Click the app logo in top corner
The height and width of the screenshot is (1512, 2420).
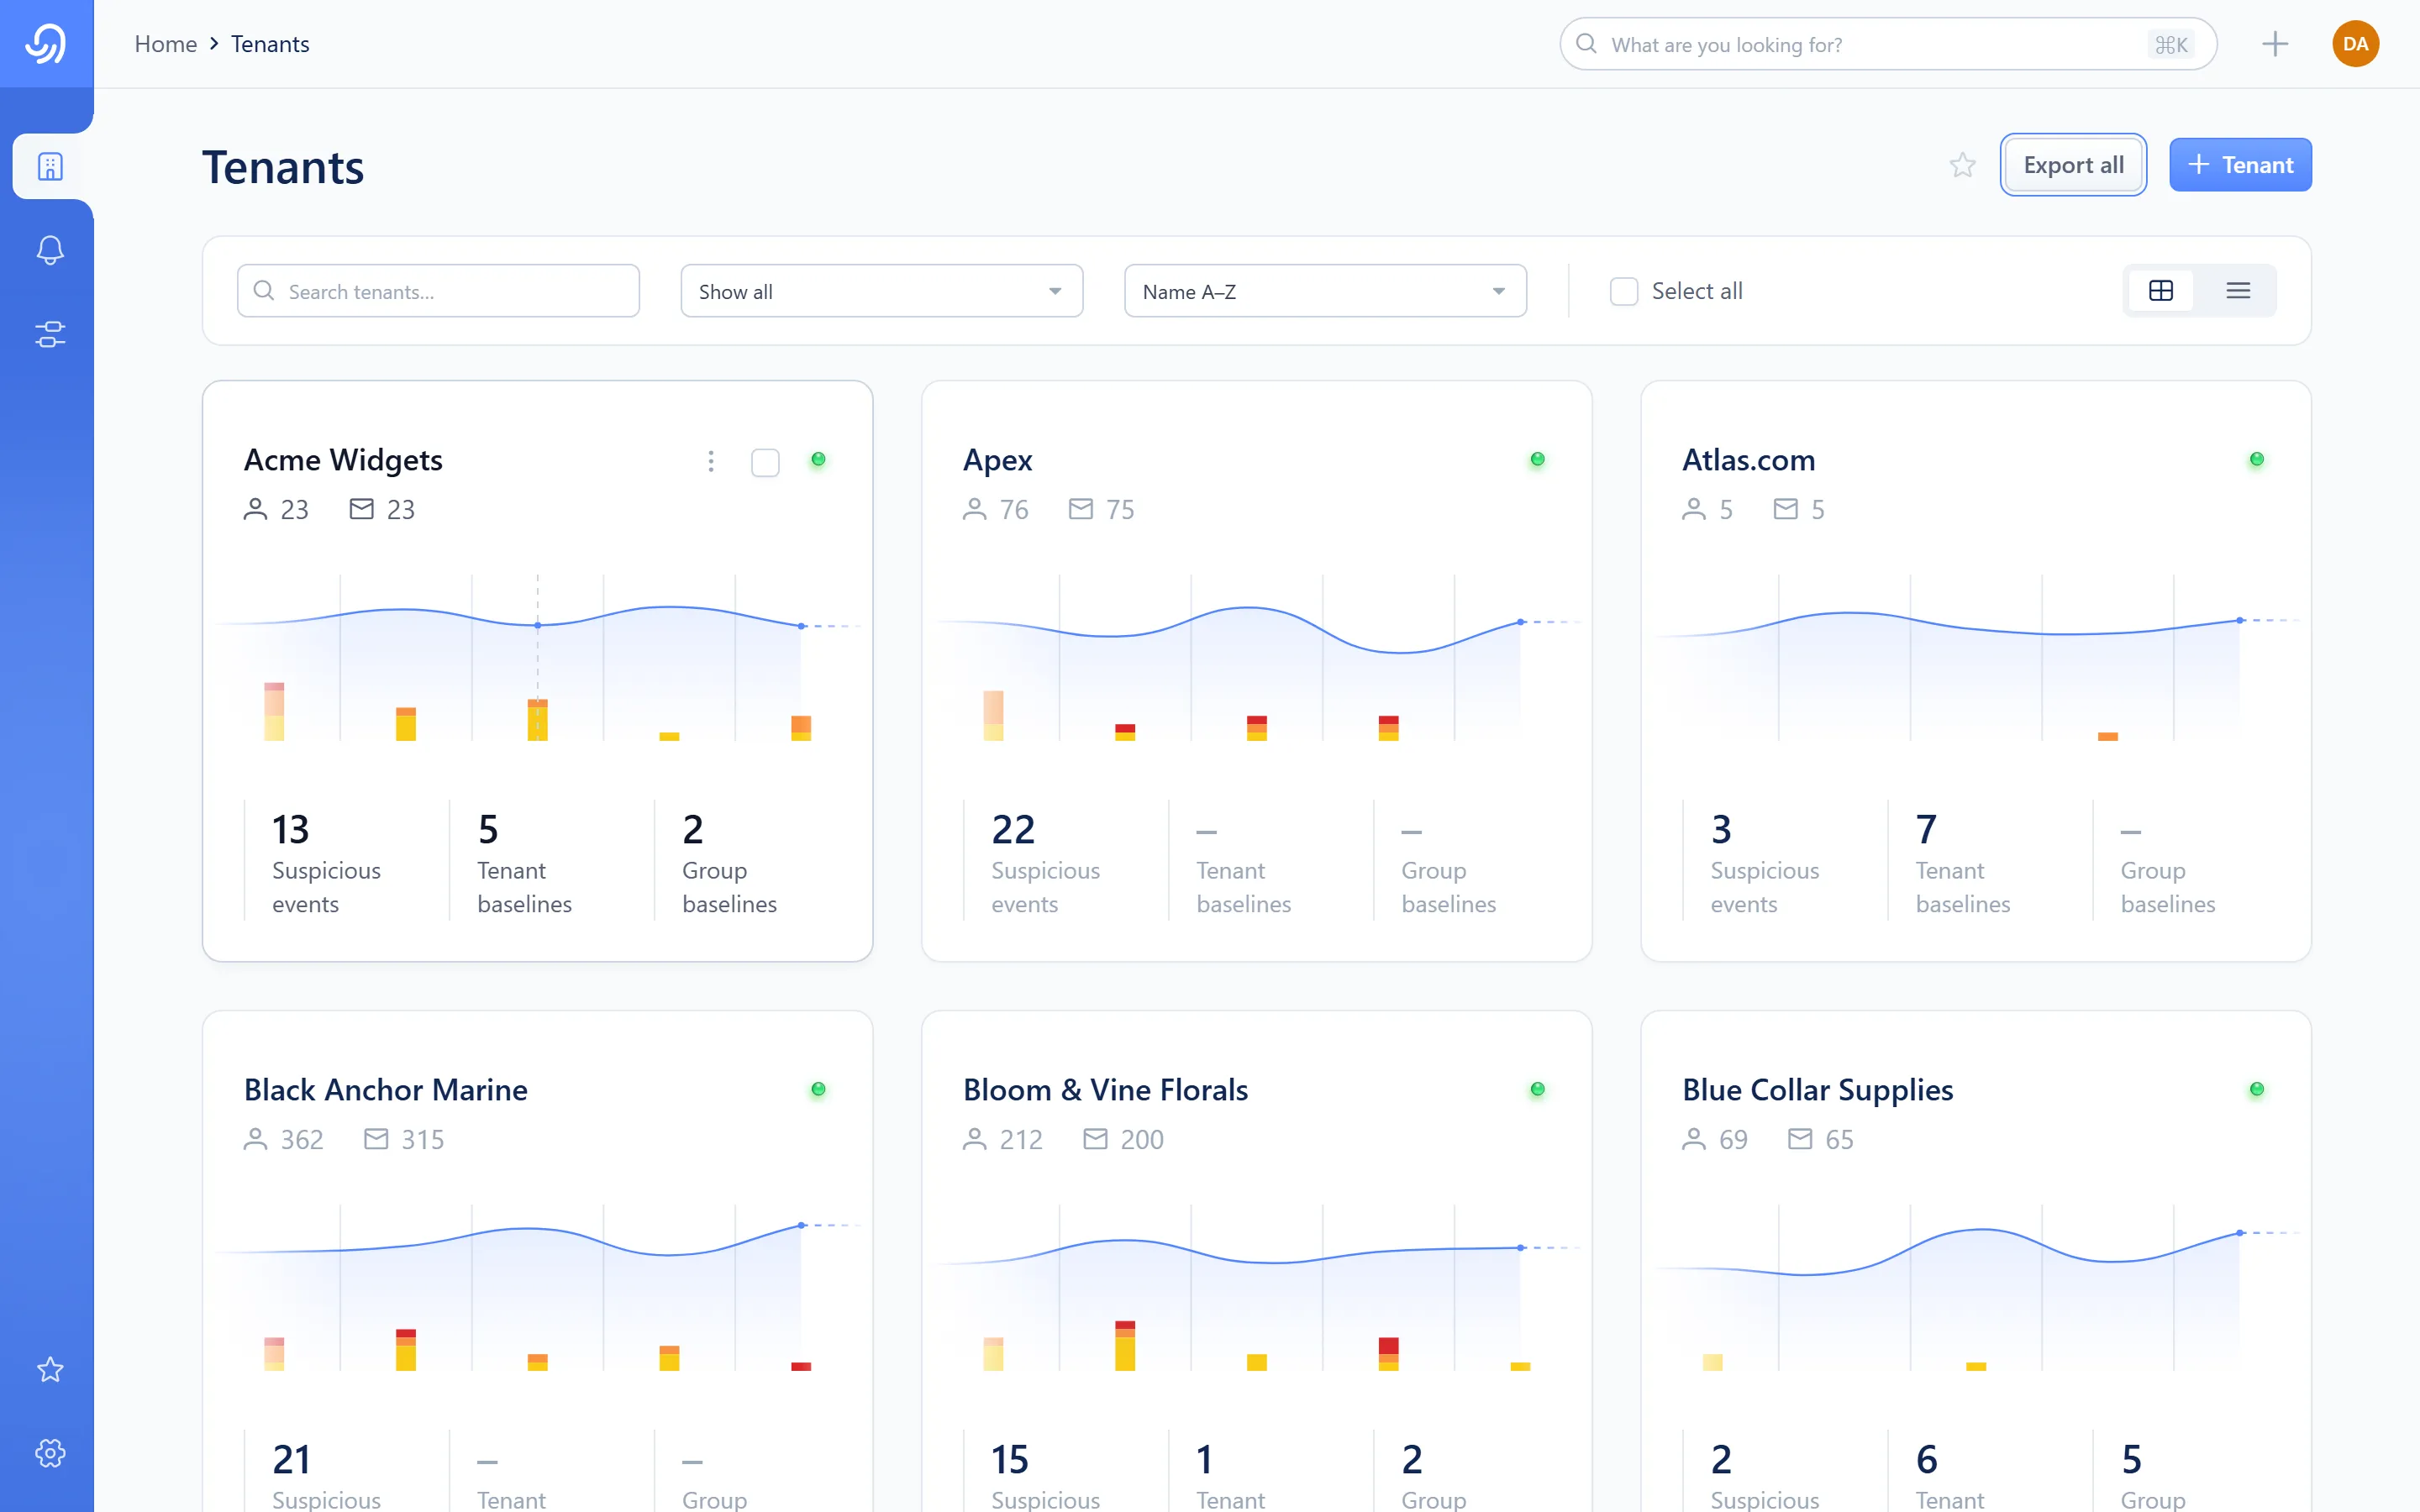46,44
